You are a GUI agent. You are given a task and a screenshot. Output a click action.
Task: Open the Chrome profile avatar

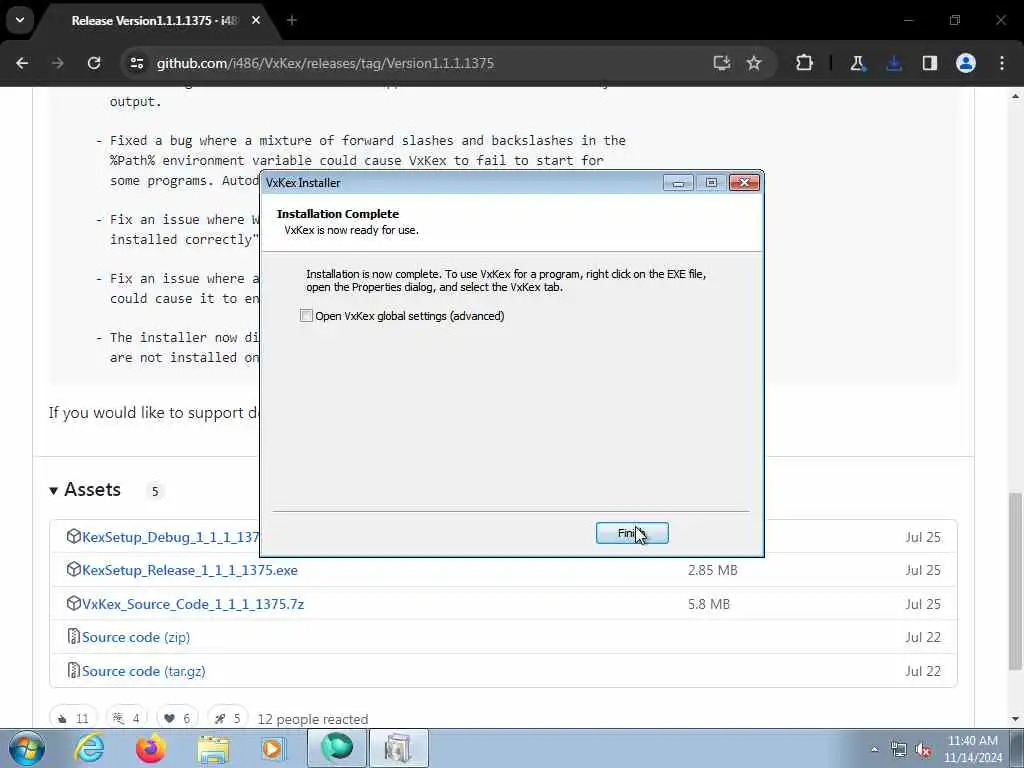(966, 63)
